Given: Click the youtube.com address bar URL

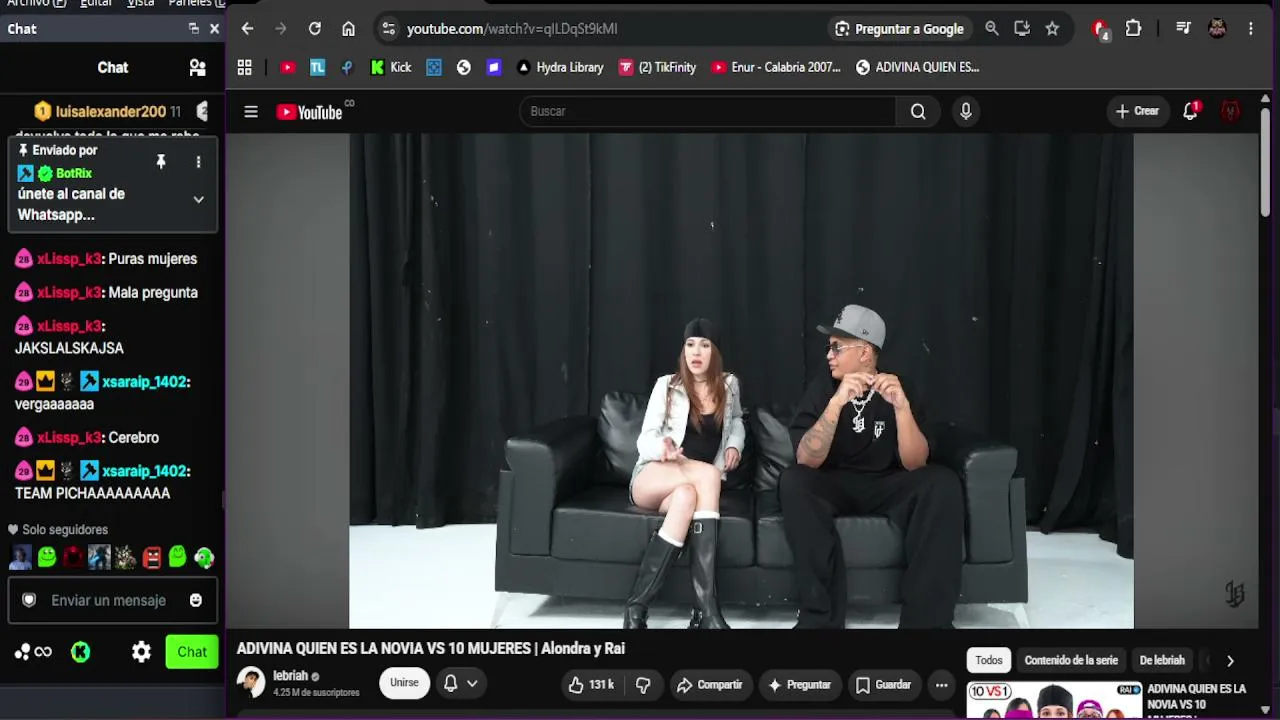Looking at the screenshot, I should (512, 29).
